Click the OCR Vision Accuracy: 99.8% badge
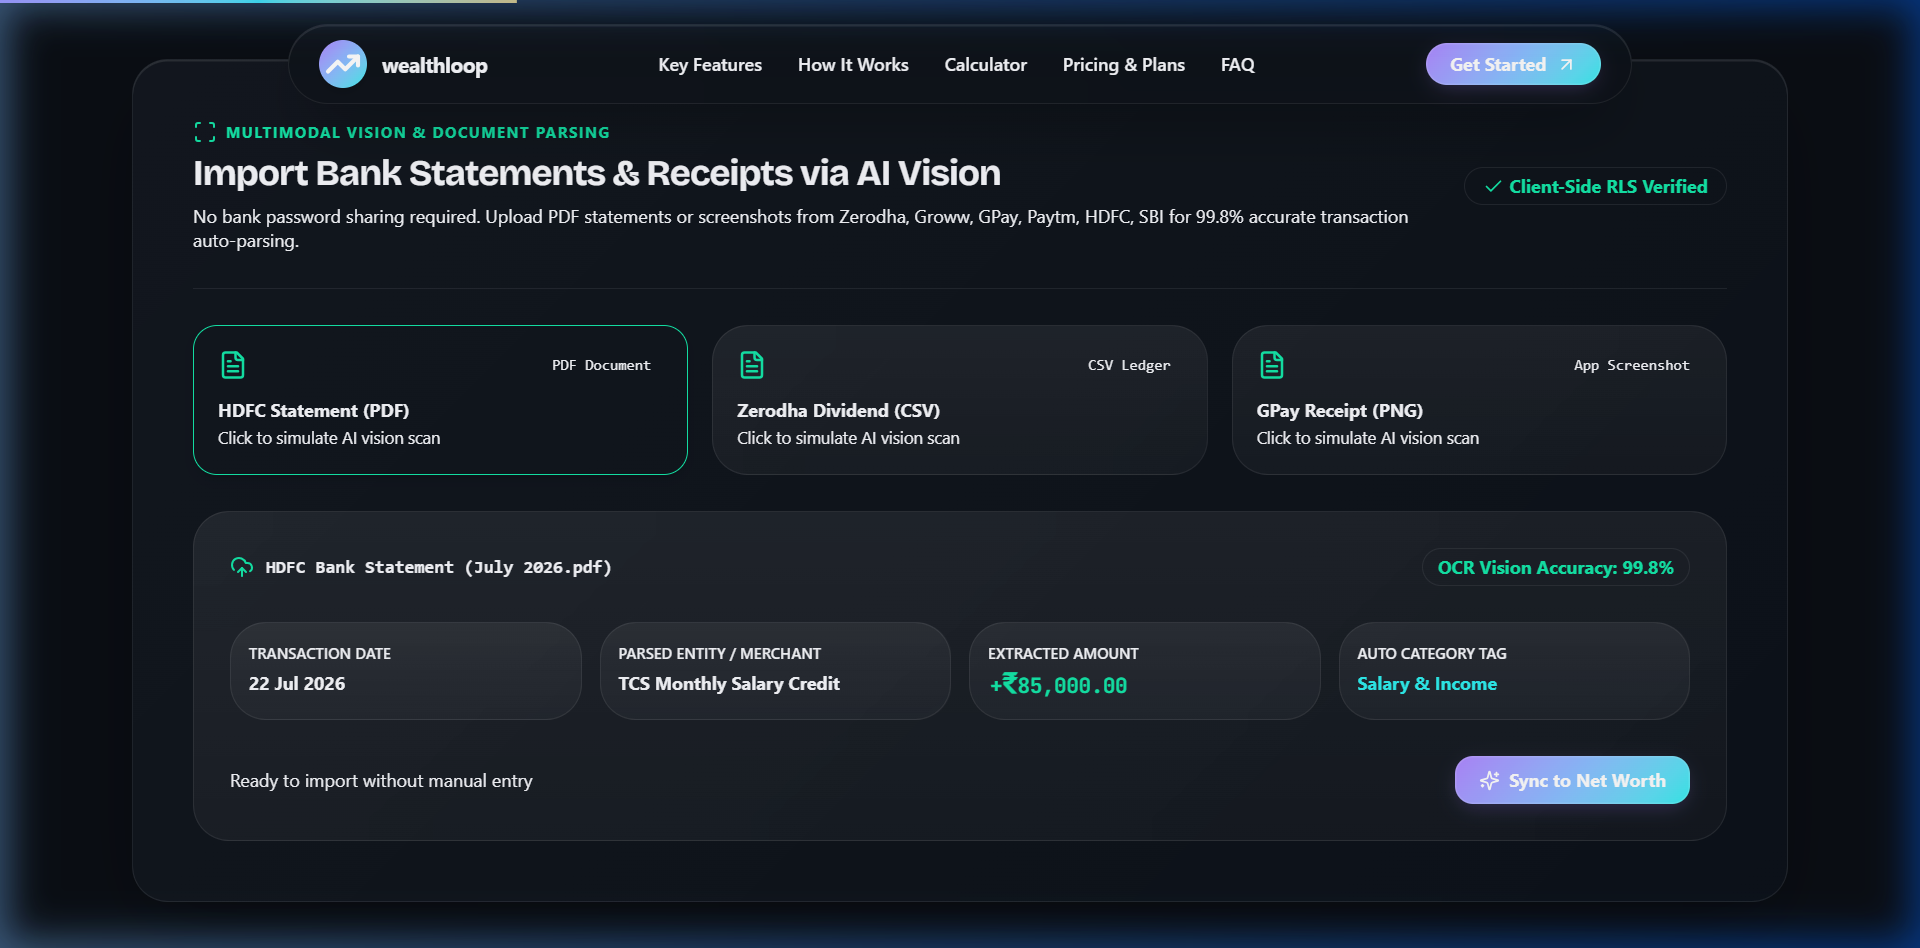Viewport: 1920px width, 948px height. click(x=1555, y=568)
